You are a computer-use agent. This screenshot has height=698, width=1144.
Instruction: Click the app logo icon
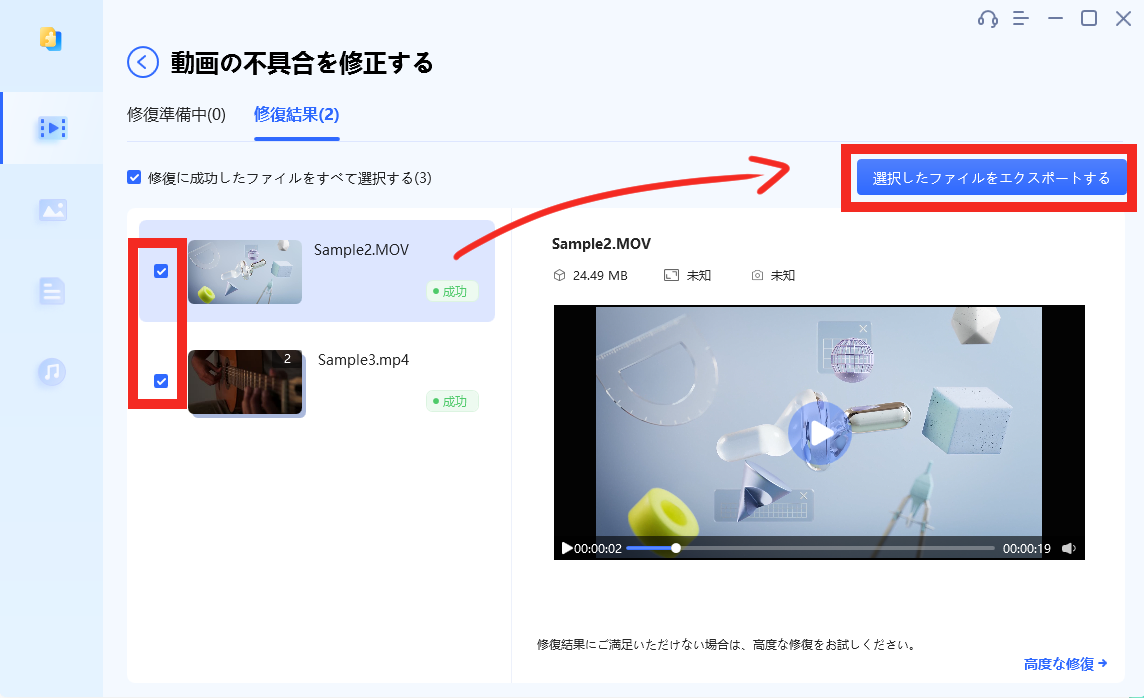(51, 39)
